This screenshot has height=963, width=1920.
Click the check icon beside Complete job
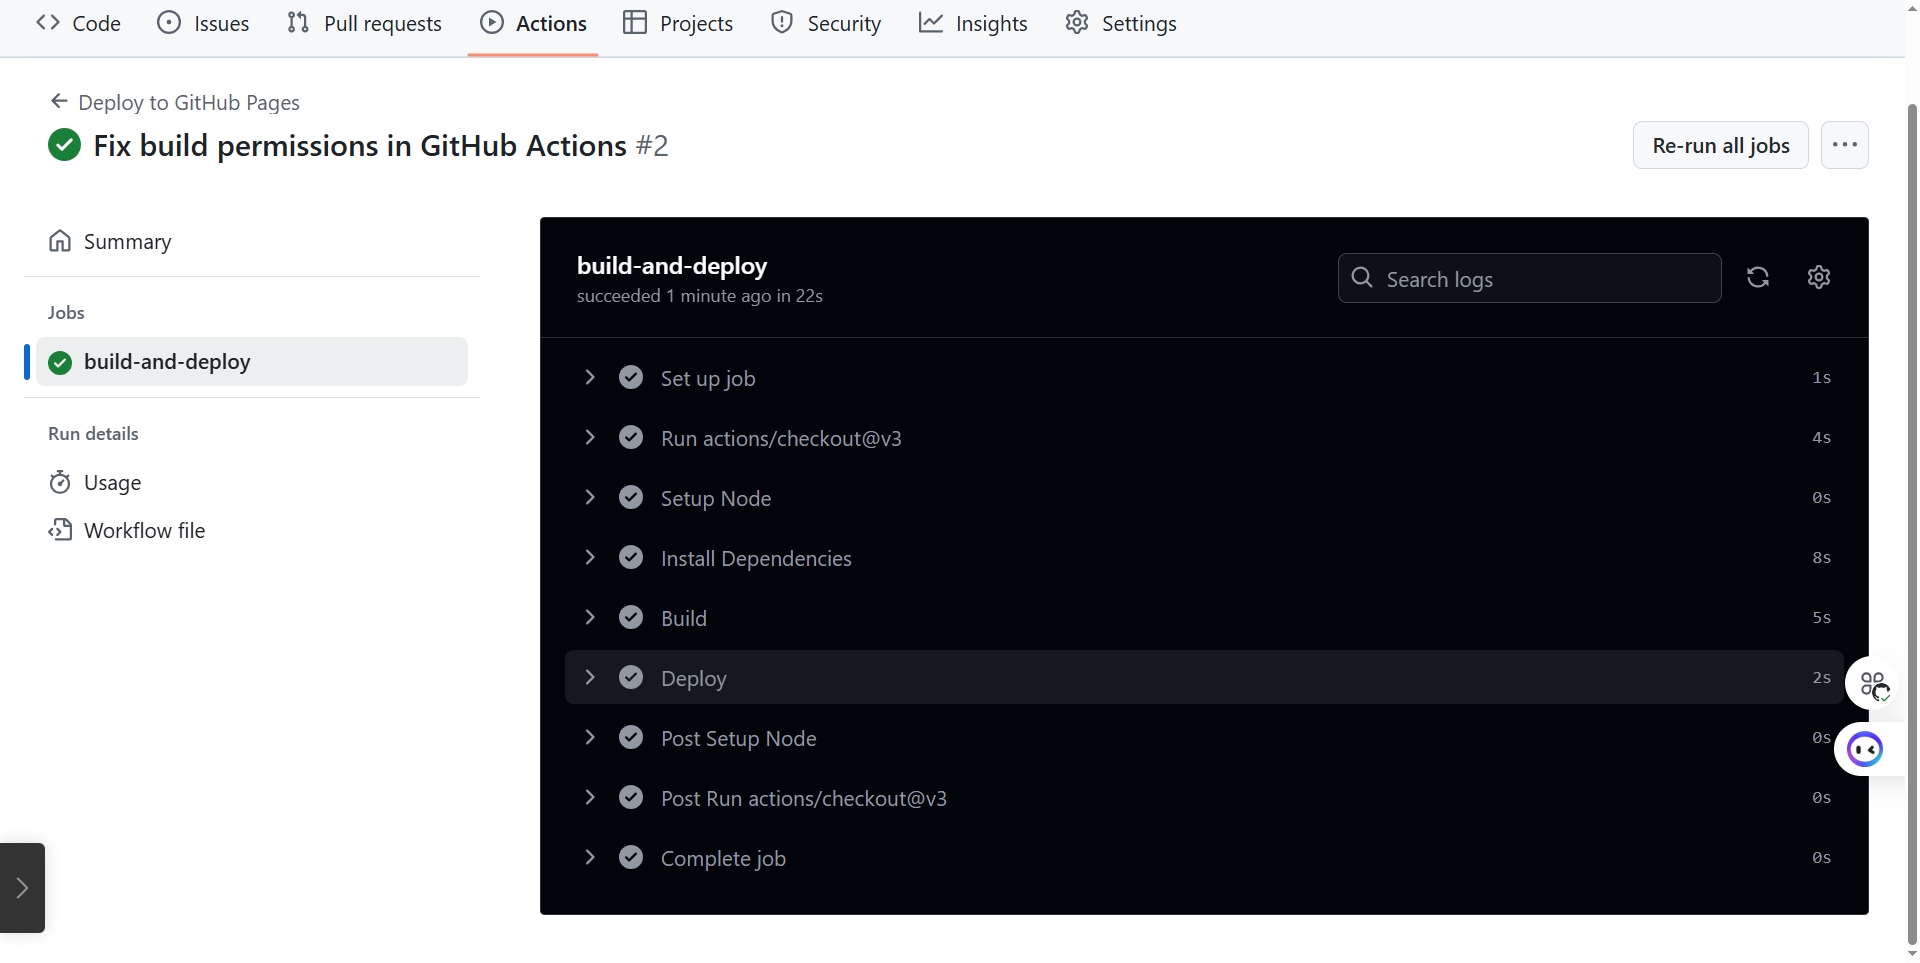[631, 857]
